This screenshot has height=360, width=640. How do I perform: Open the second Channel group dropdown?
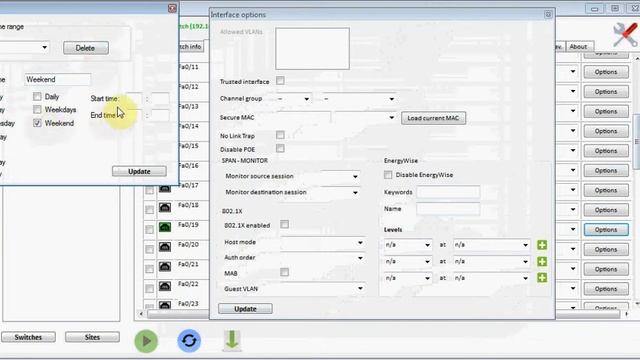coord(359,99)
